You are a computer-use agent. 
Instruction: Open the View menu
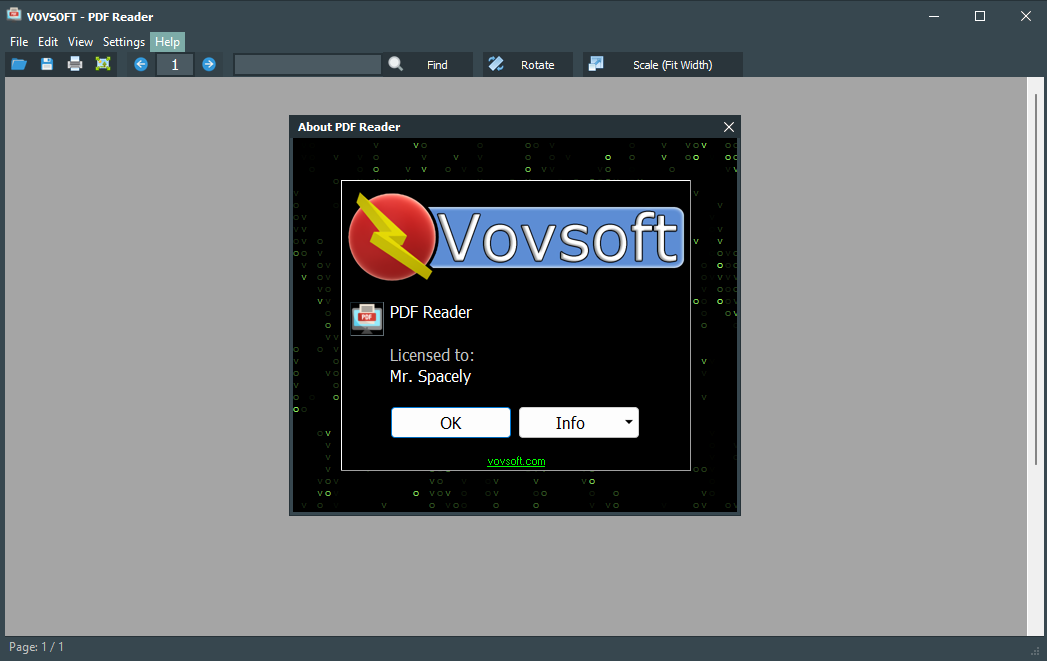click(x=80, y=41)
